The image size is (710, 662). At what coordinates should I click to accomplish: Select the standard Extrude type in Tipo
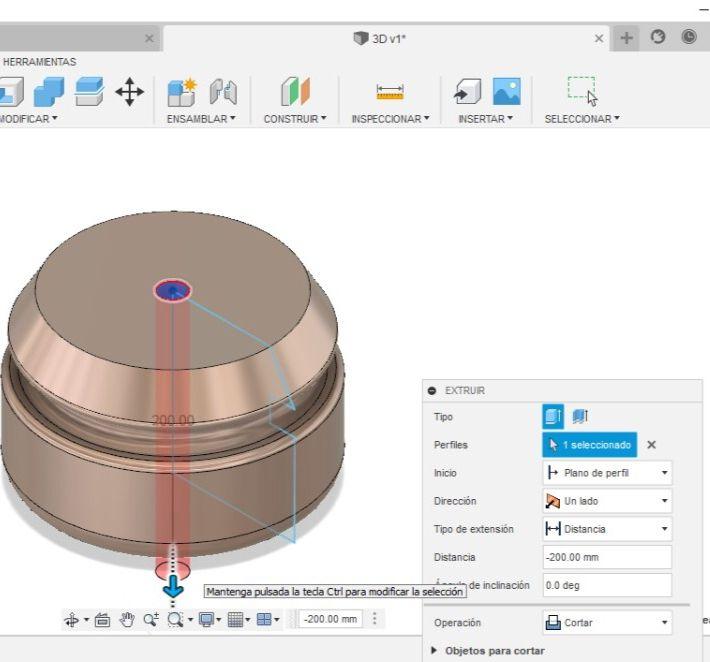(x=553, y=416)
